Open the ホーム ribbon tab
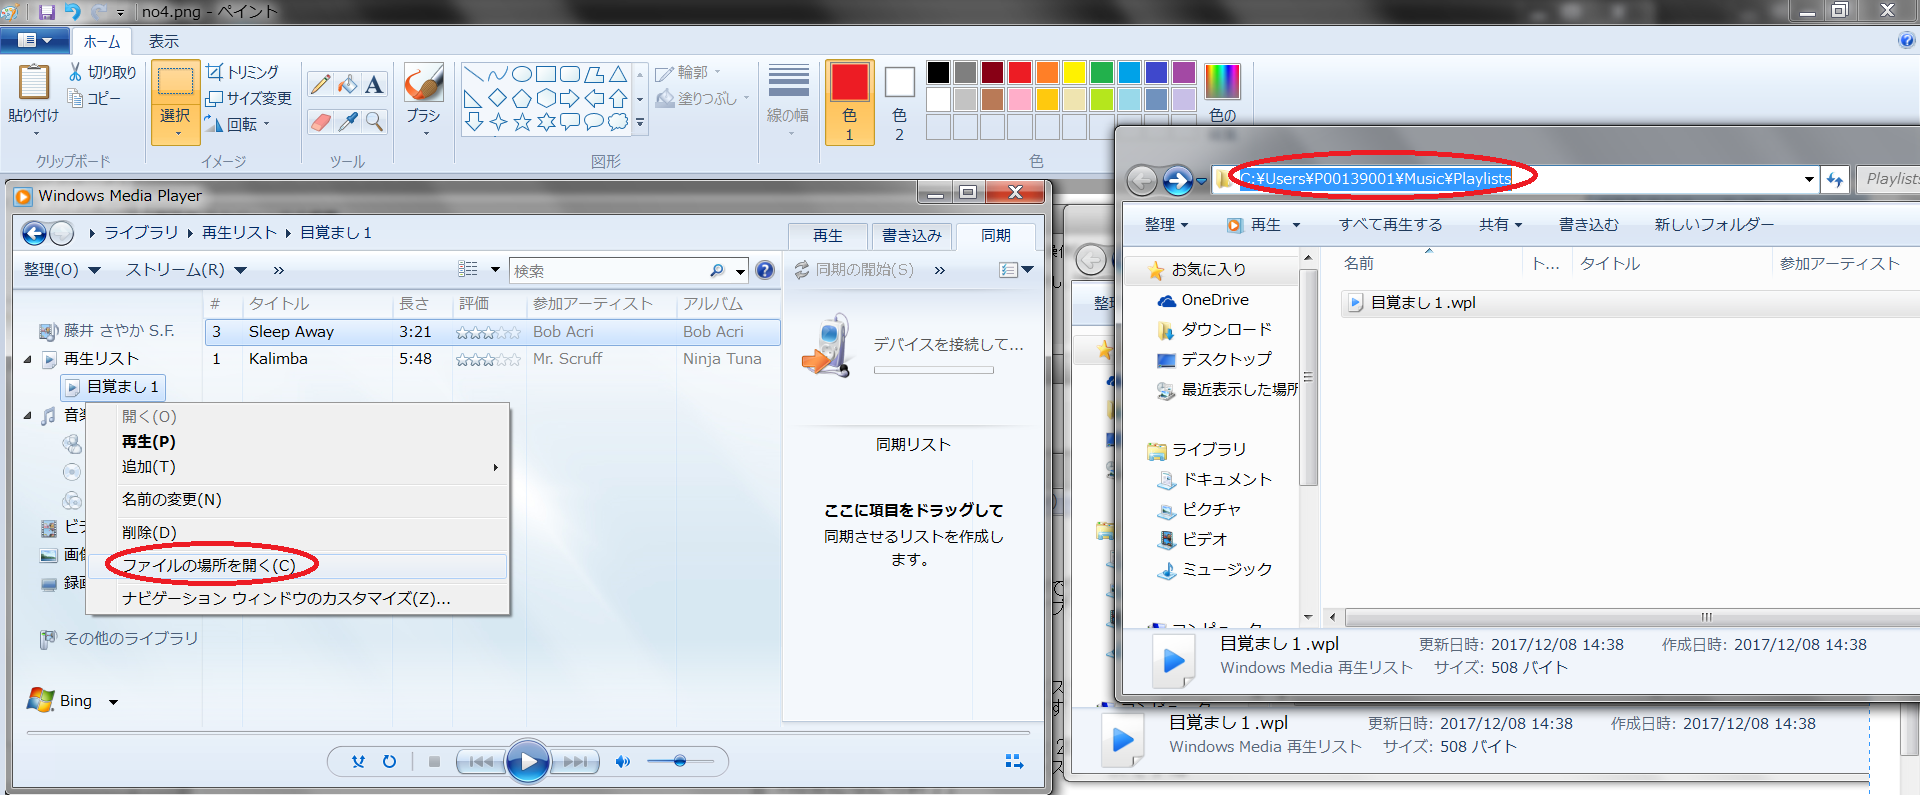The width and height of the screenshot is (1930, 795). pos(101,41)
